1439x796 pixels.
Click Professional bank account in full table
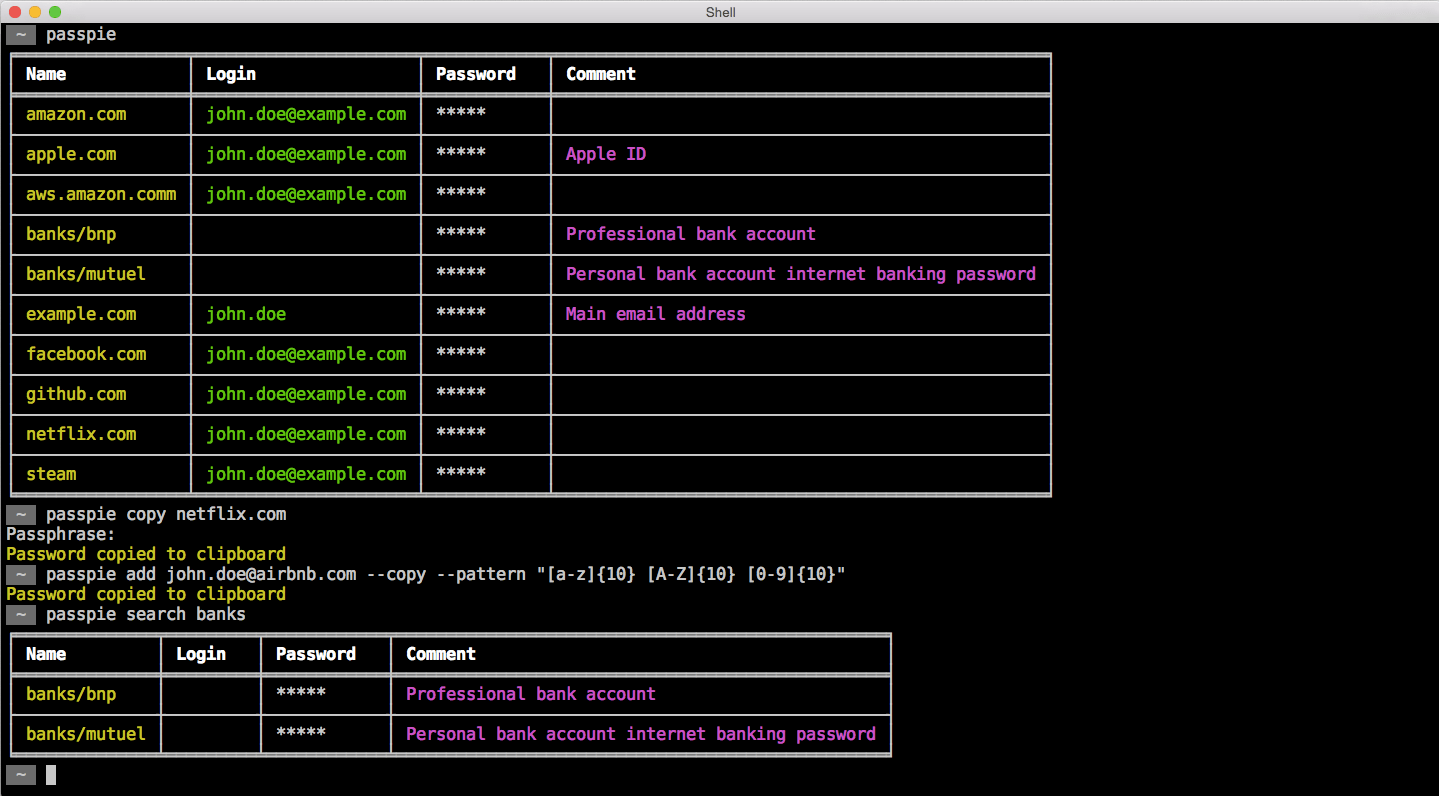pos(691,234)
